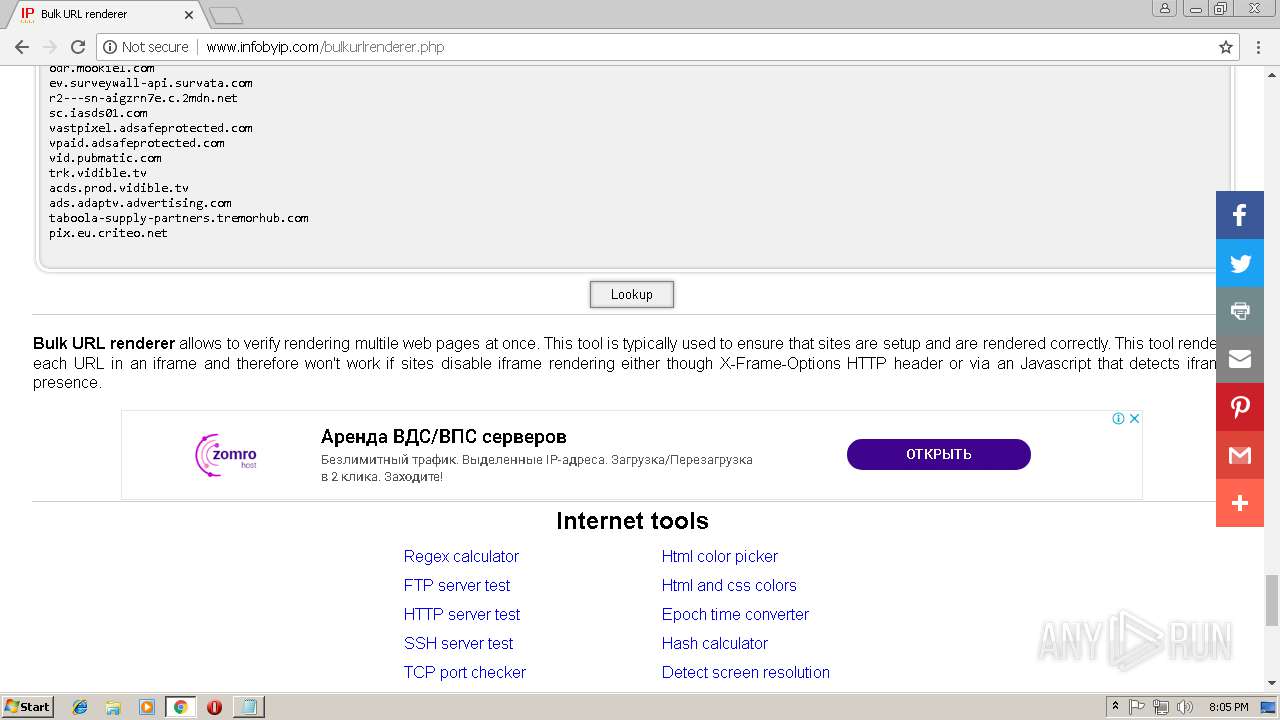Open Html and css colors link

click(x=729, y=585)
